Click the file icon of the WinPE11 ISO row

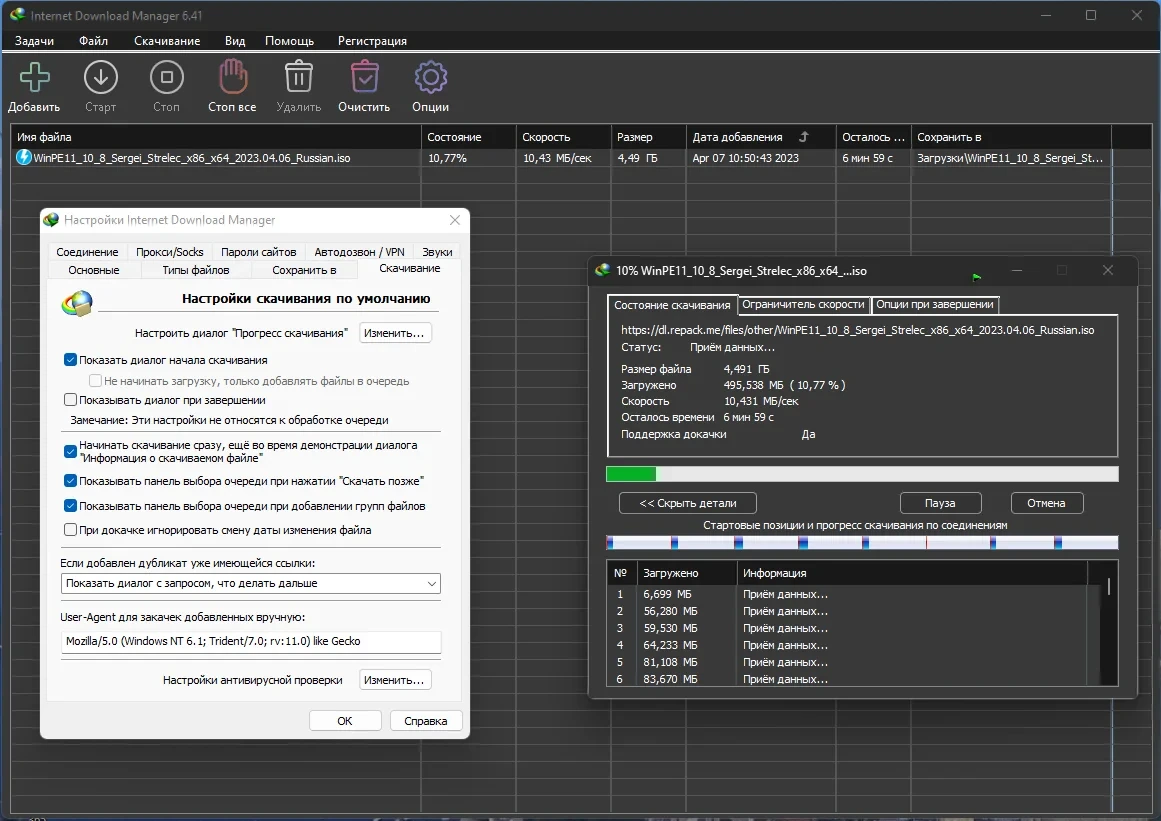24,157
